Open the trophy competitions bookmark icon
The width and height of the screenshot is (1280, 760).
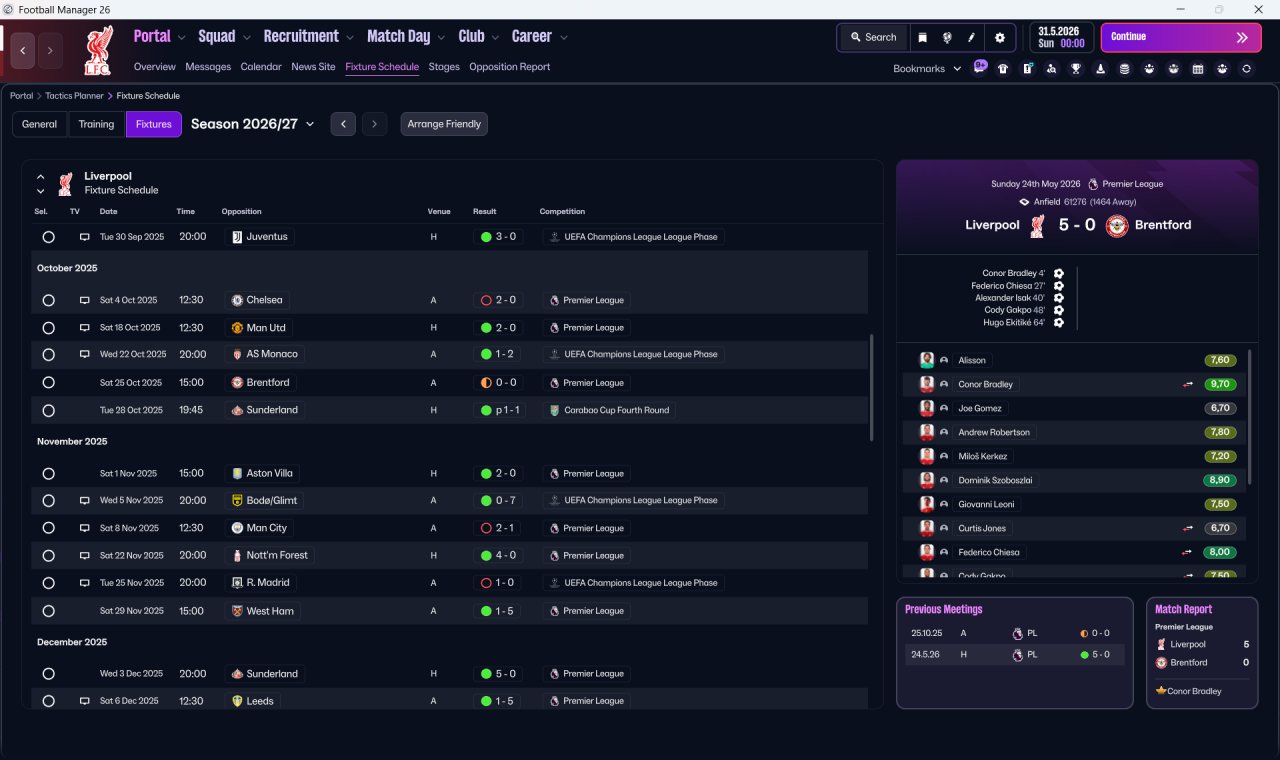click(x=1076, y=69)
